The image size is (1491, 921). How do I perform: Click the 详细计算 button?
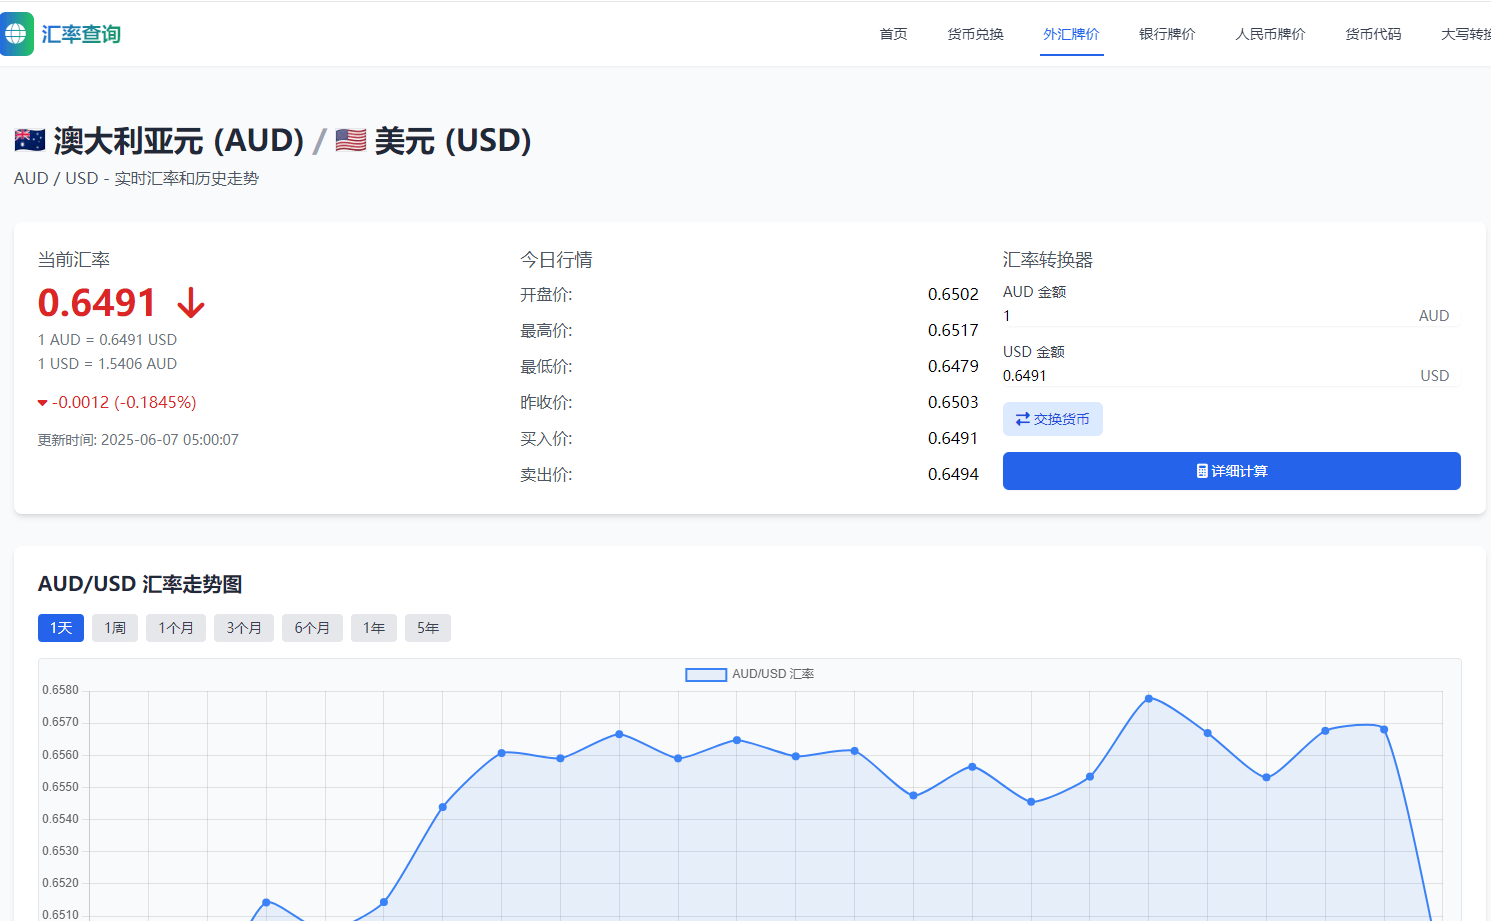(1231, 471)
